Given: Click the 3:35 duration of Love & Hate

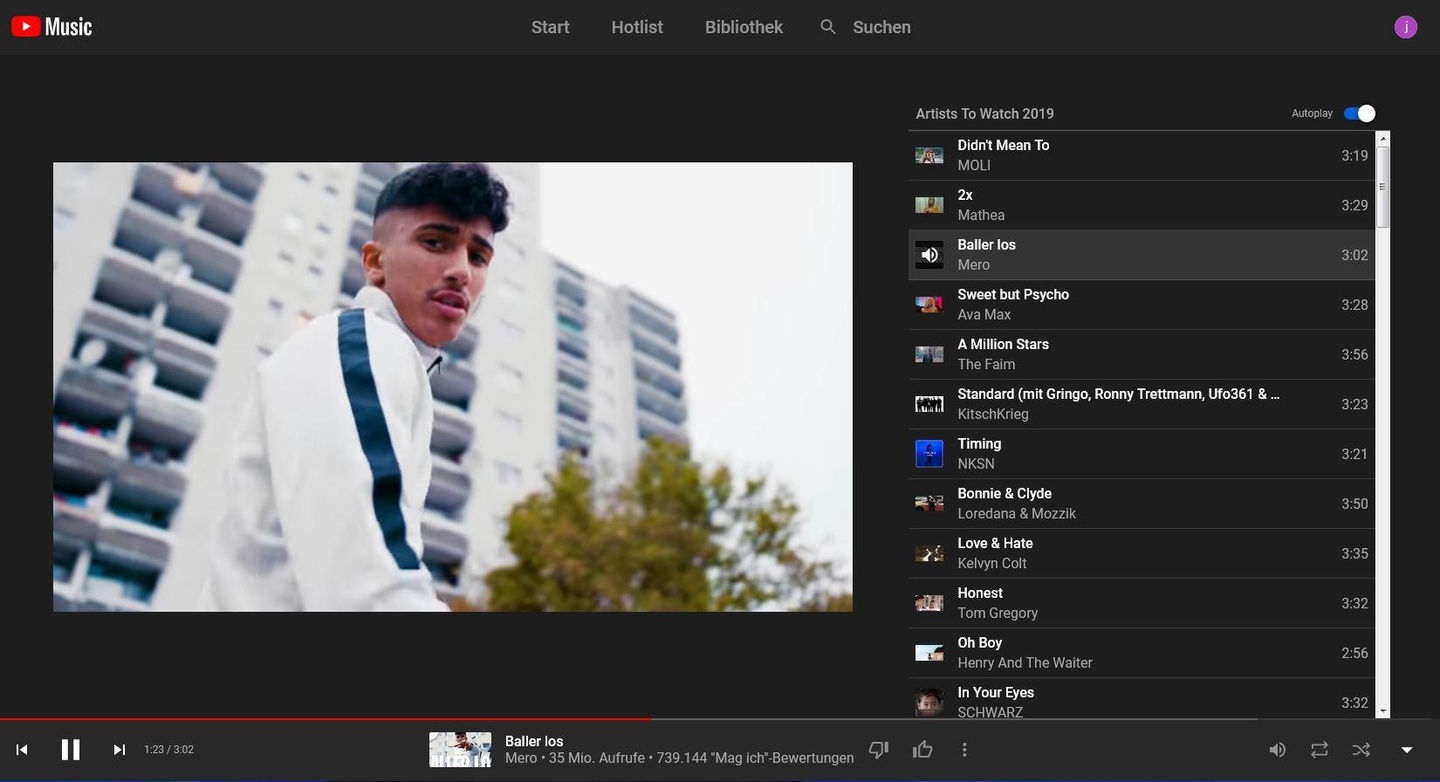Looking at the screenshot, I should (x=1355, y=554).
